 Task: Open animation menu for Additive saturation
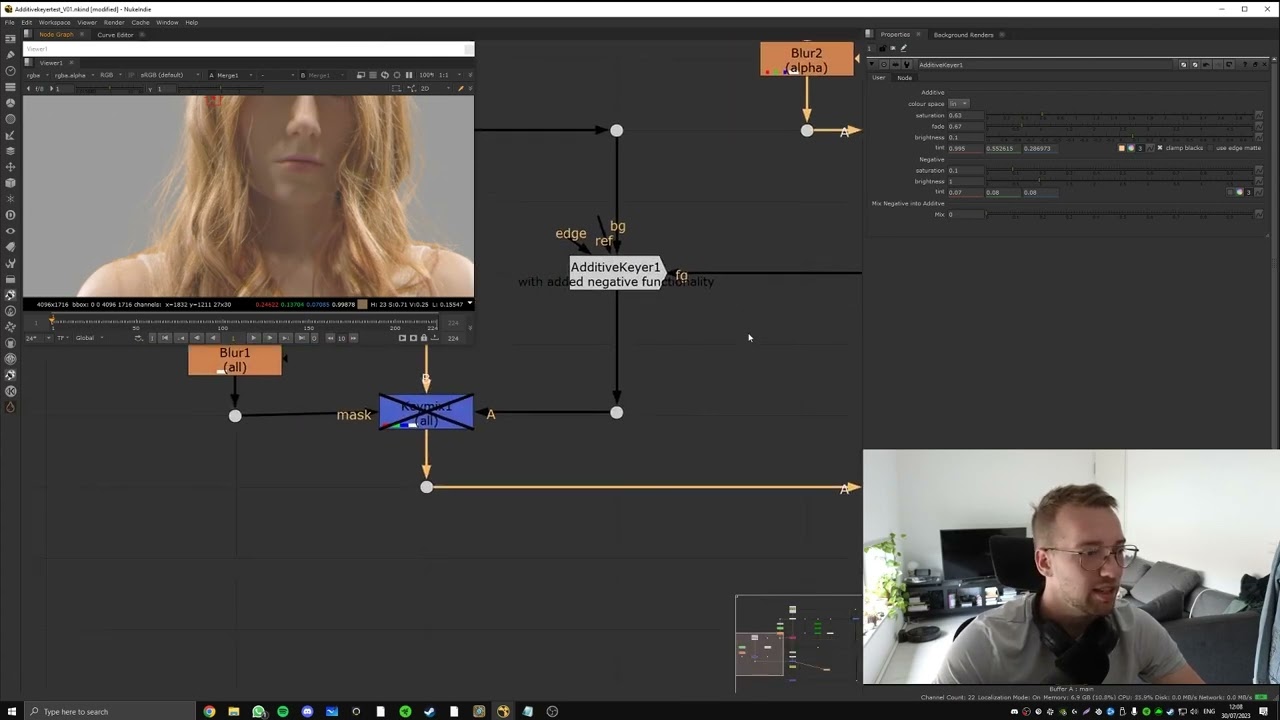(1259, 115)
